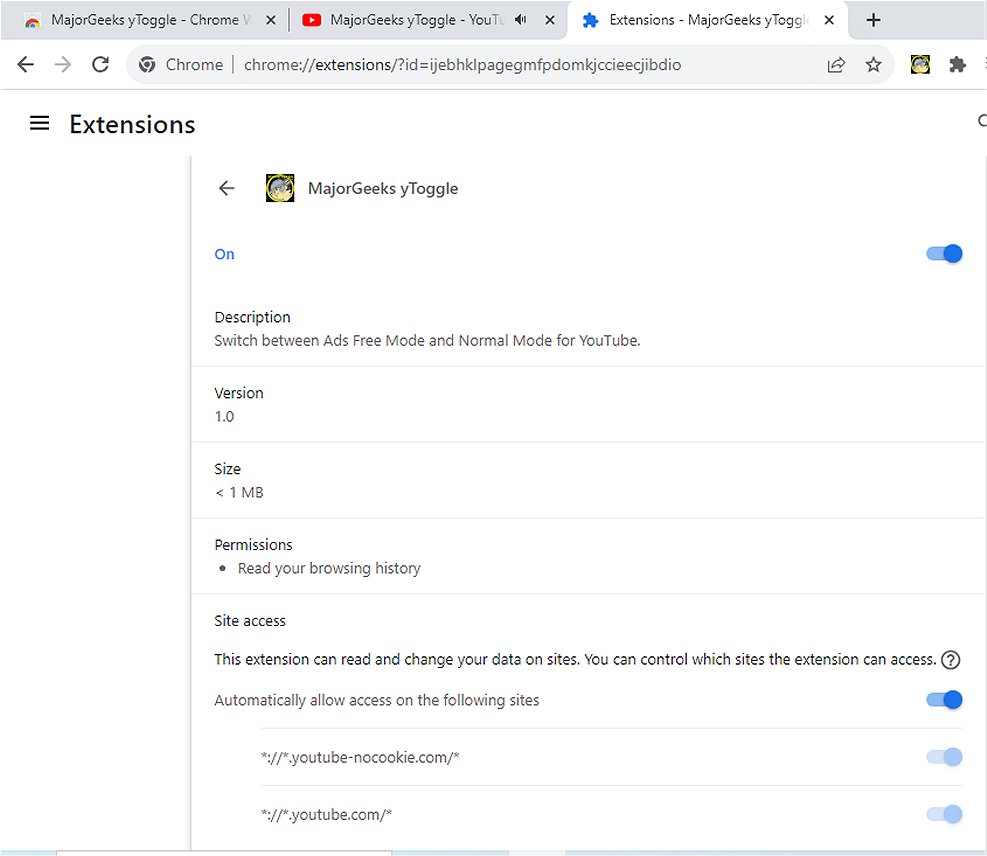Bookmark this page with the star icon
987x856 pixels.
[x=873, y=65]
